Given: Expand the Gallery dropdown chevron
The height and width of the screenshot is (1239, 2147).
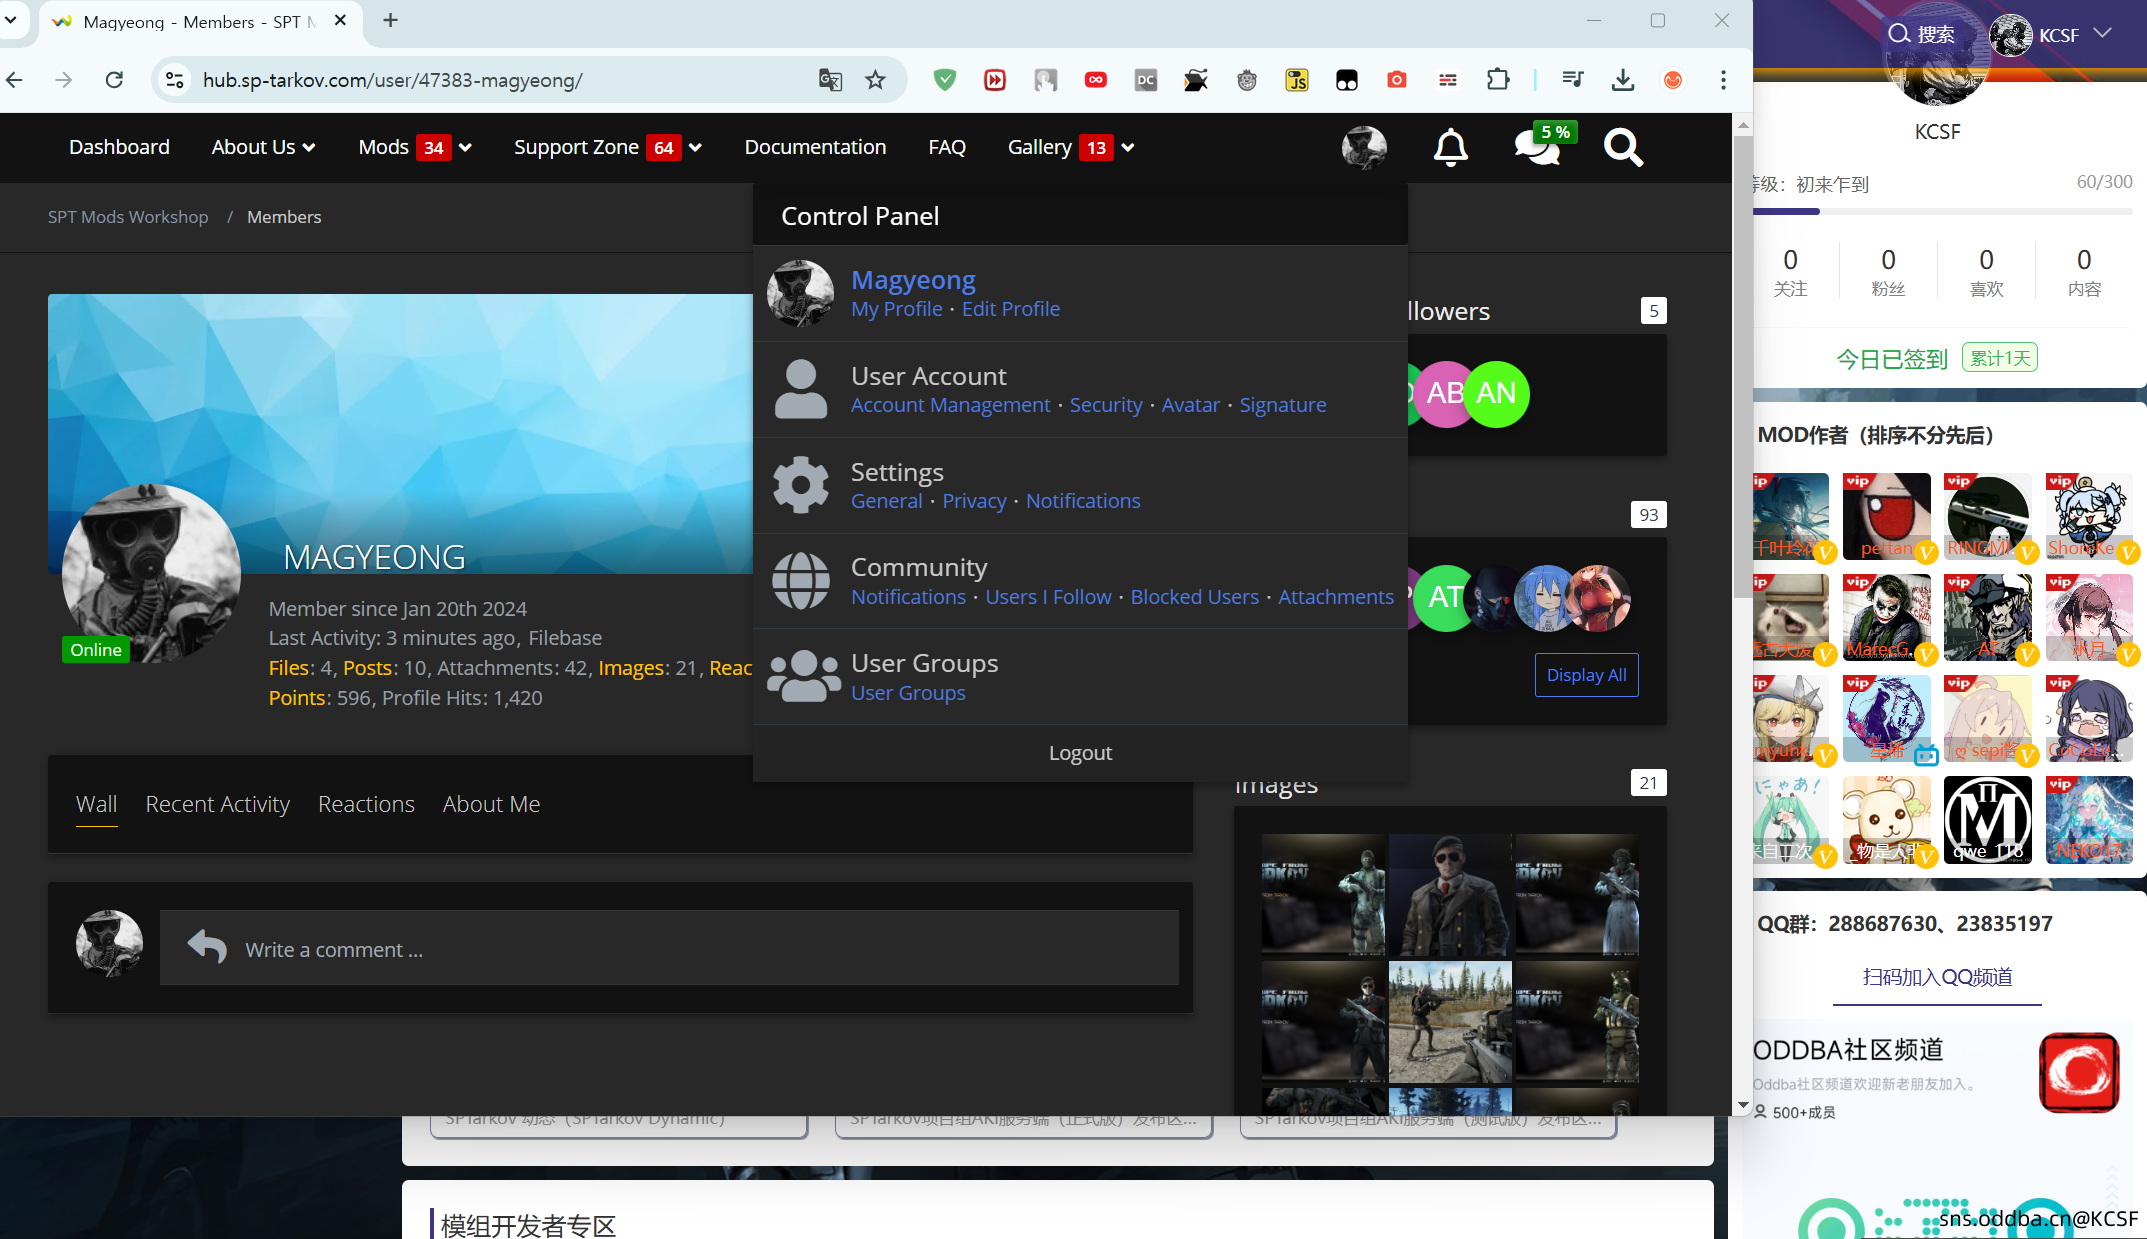Looking at the screenshot, I should [1128, 148].
